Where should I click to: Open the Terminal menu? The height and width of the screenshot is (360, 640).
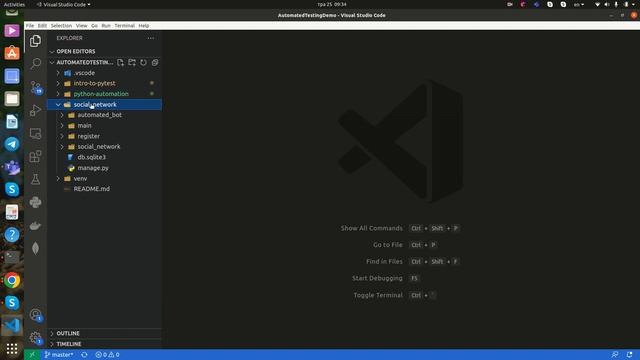coord(124,25)
